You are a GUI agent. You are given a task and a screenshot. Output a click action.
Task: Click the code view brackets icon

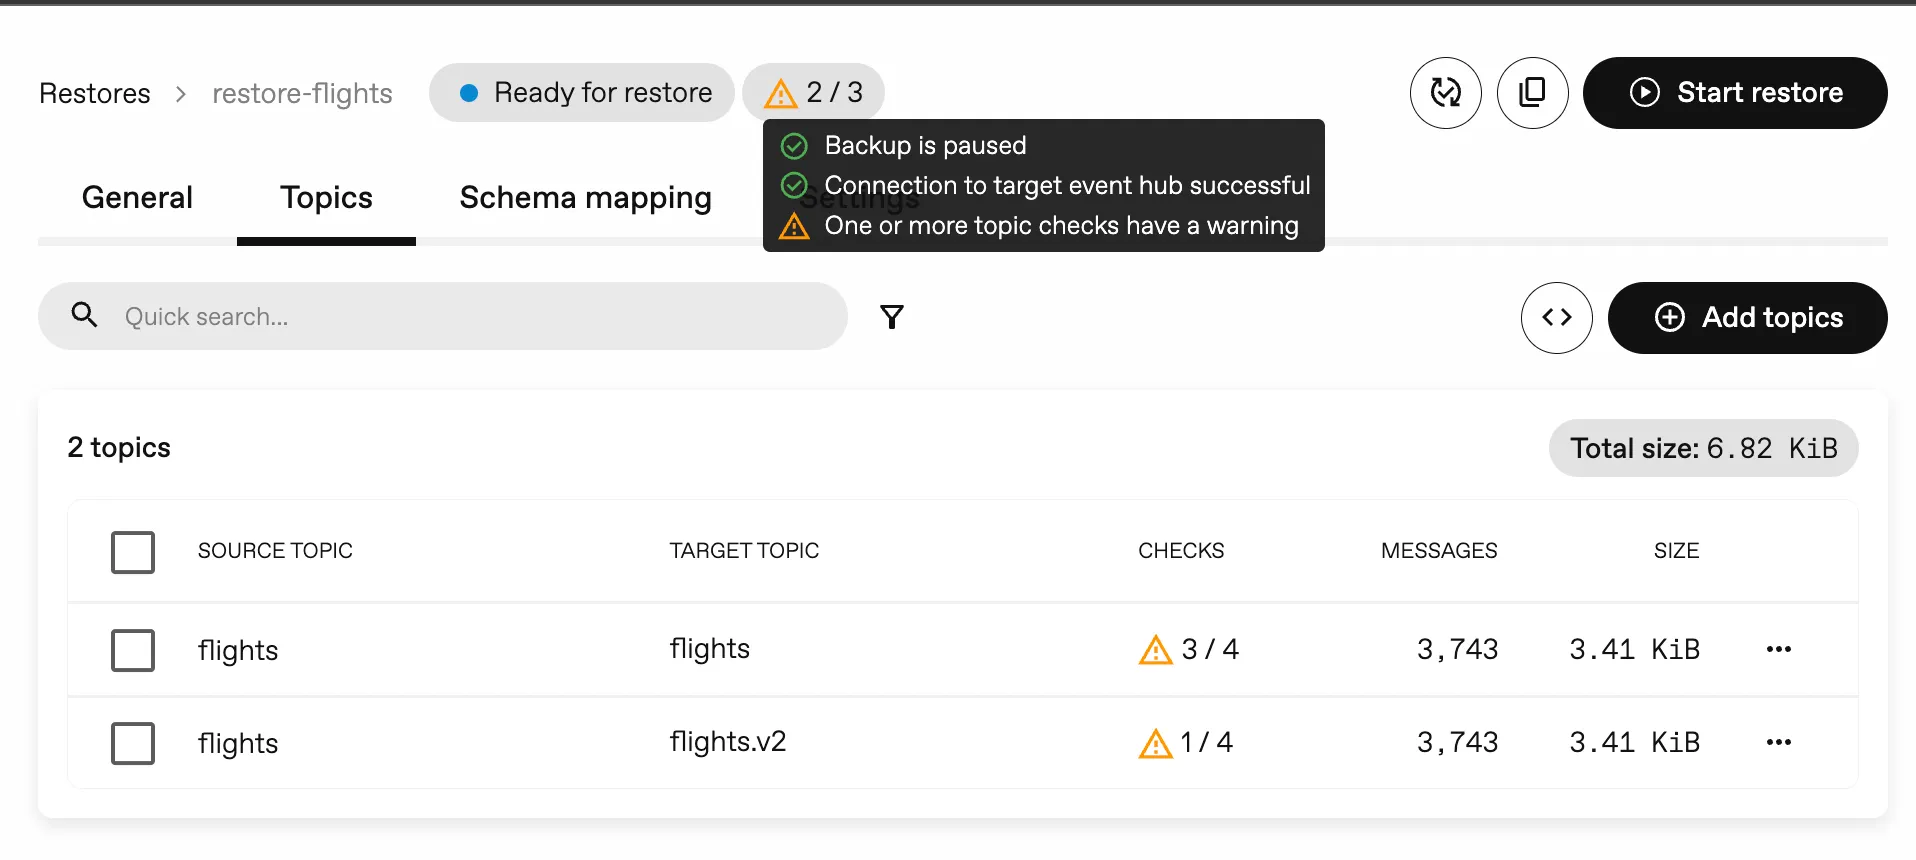(x=1556, y=318)
